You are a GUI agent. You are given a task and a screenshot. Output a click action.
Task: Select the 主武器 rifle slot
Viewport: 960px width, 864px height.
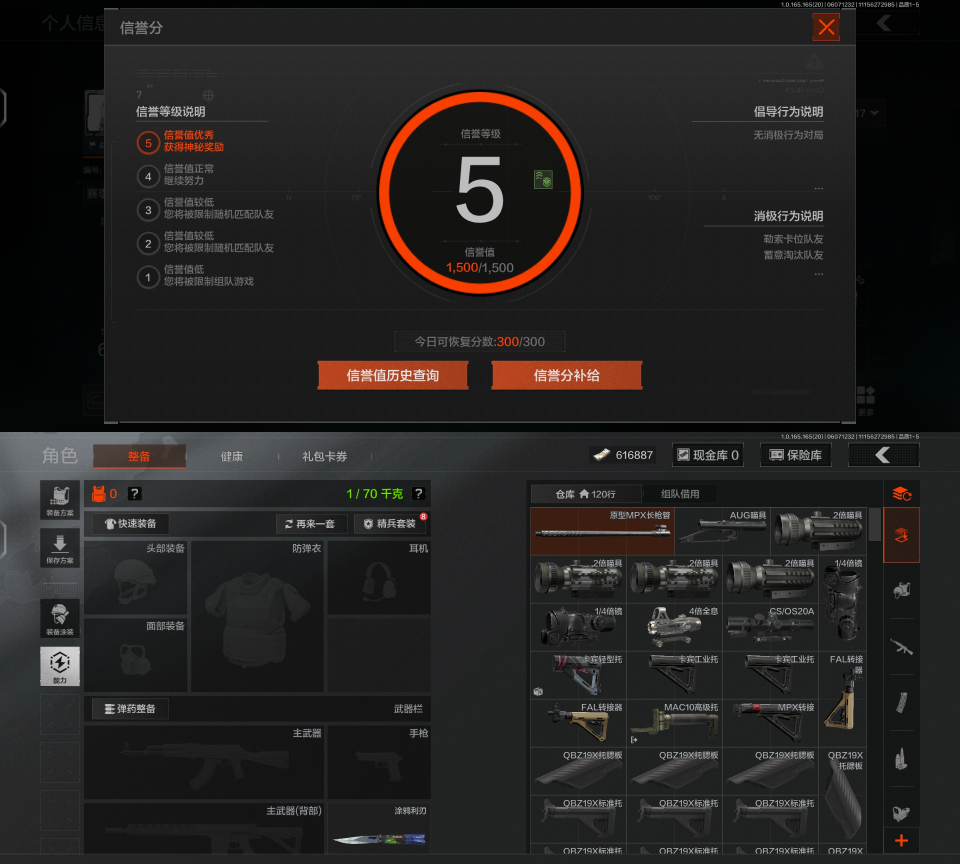point(204,762)
